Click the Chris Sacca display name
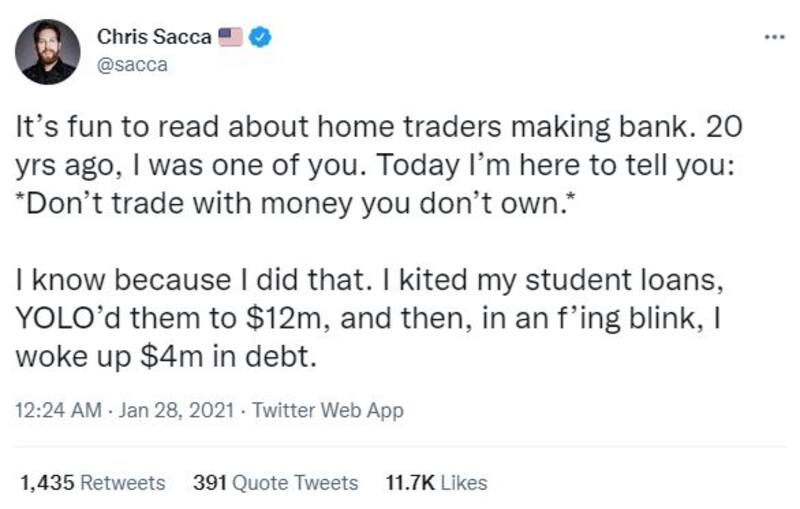 click(155, 37)
